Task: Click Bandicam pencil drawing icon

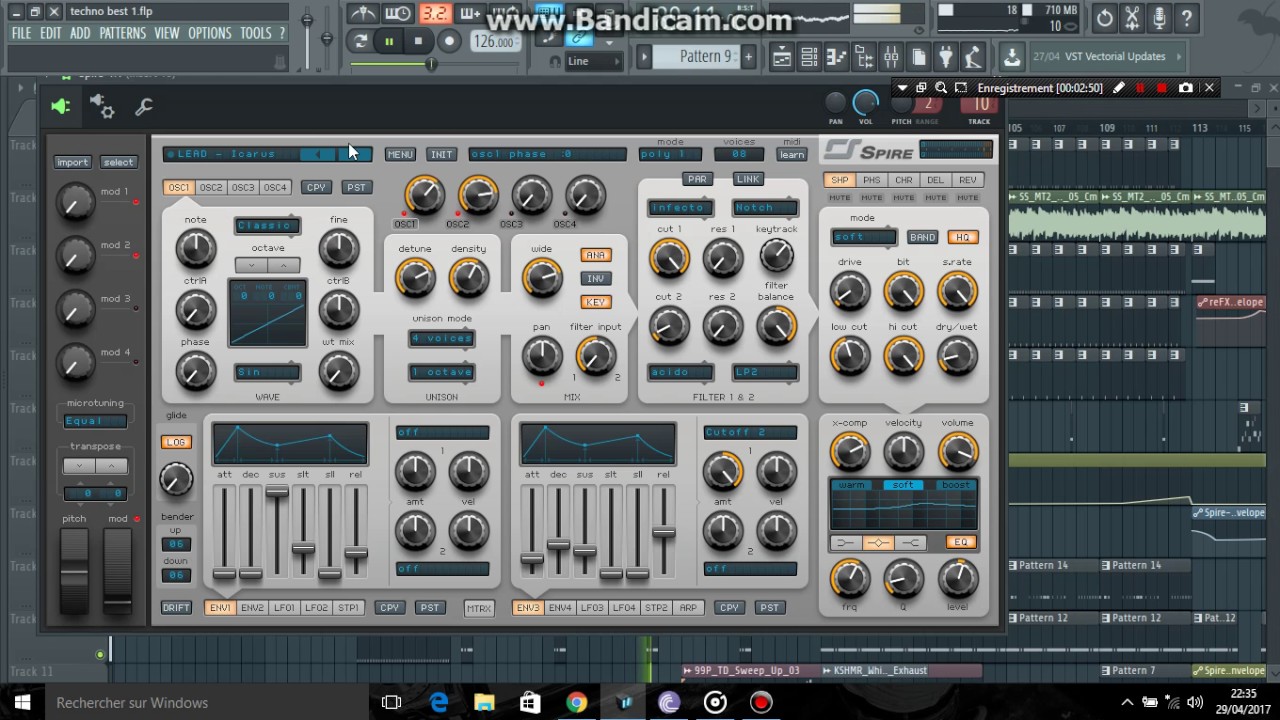Action: [1118, 88]
